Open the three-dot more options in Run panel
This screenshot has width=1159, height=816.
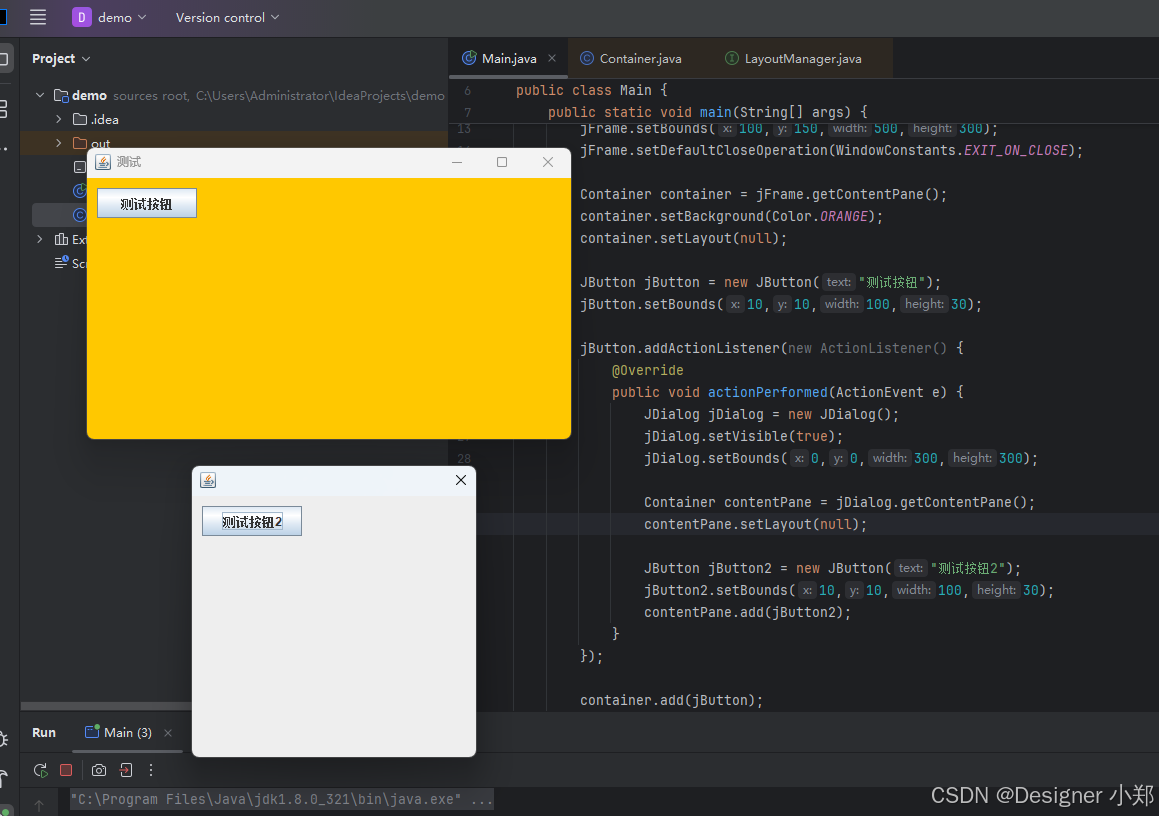pos(151,770)
